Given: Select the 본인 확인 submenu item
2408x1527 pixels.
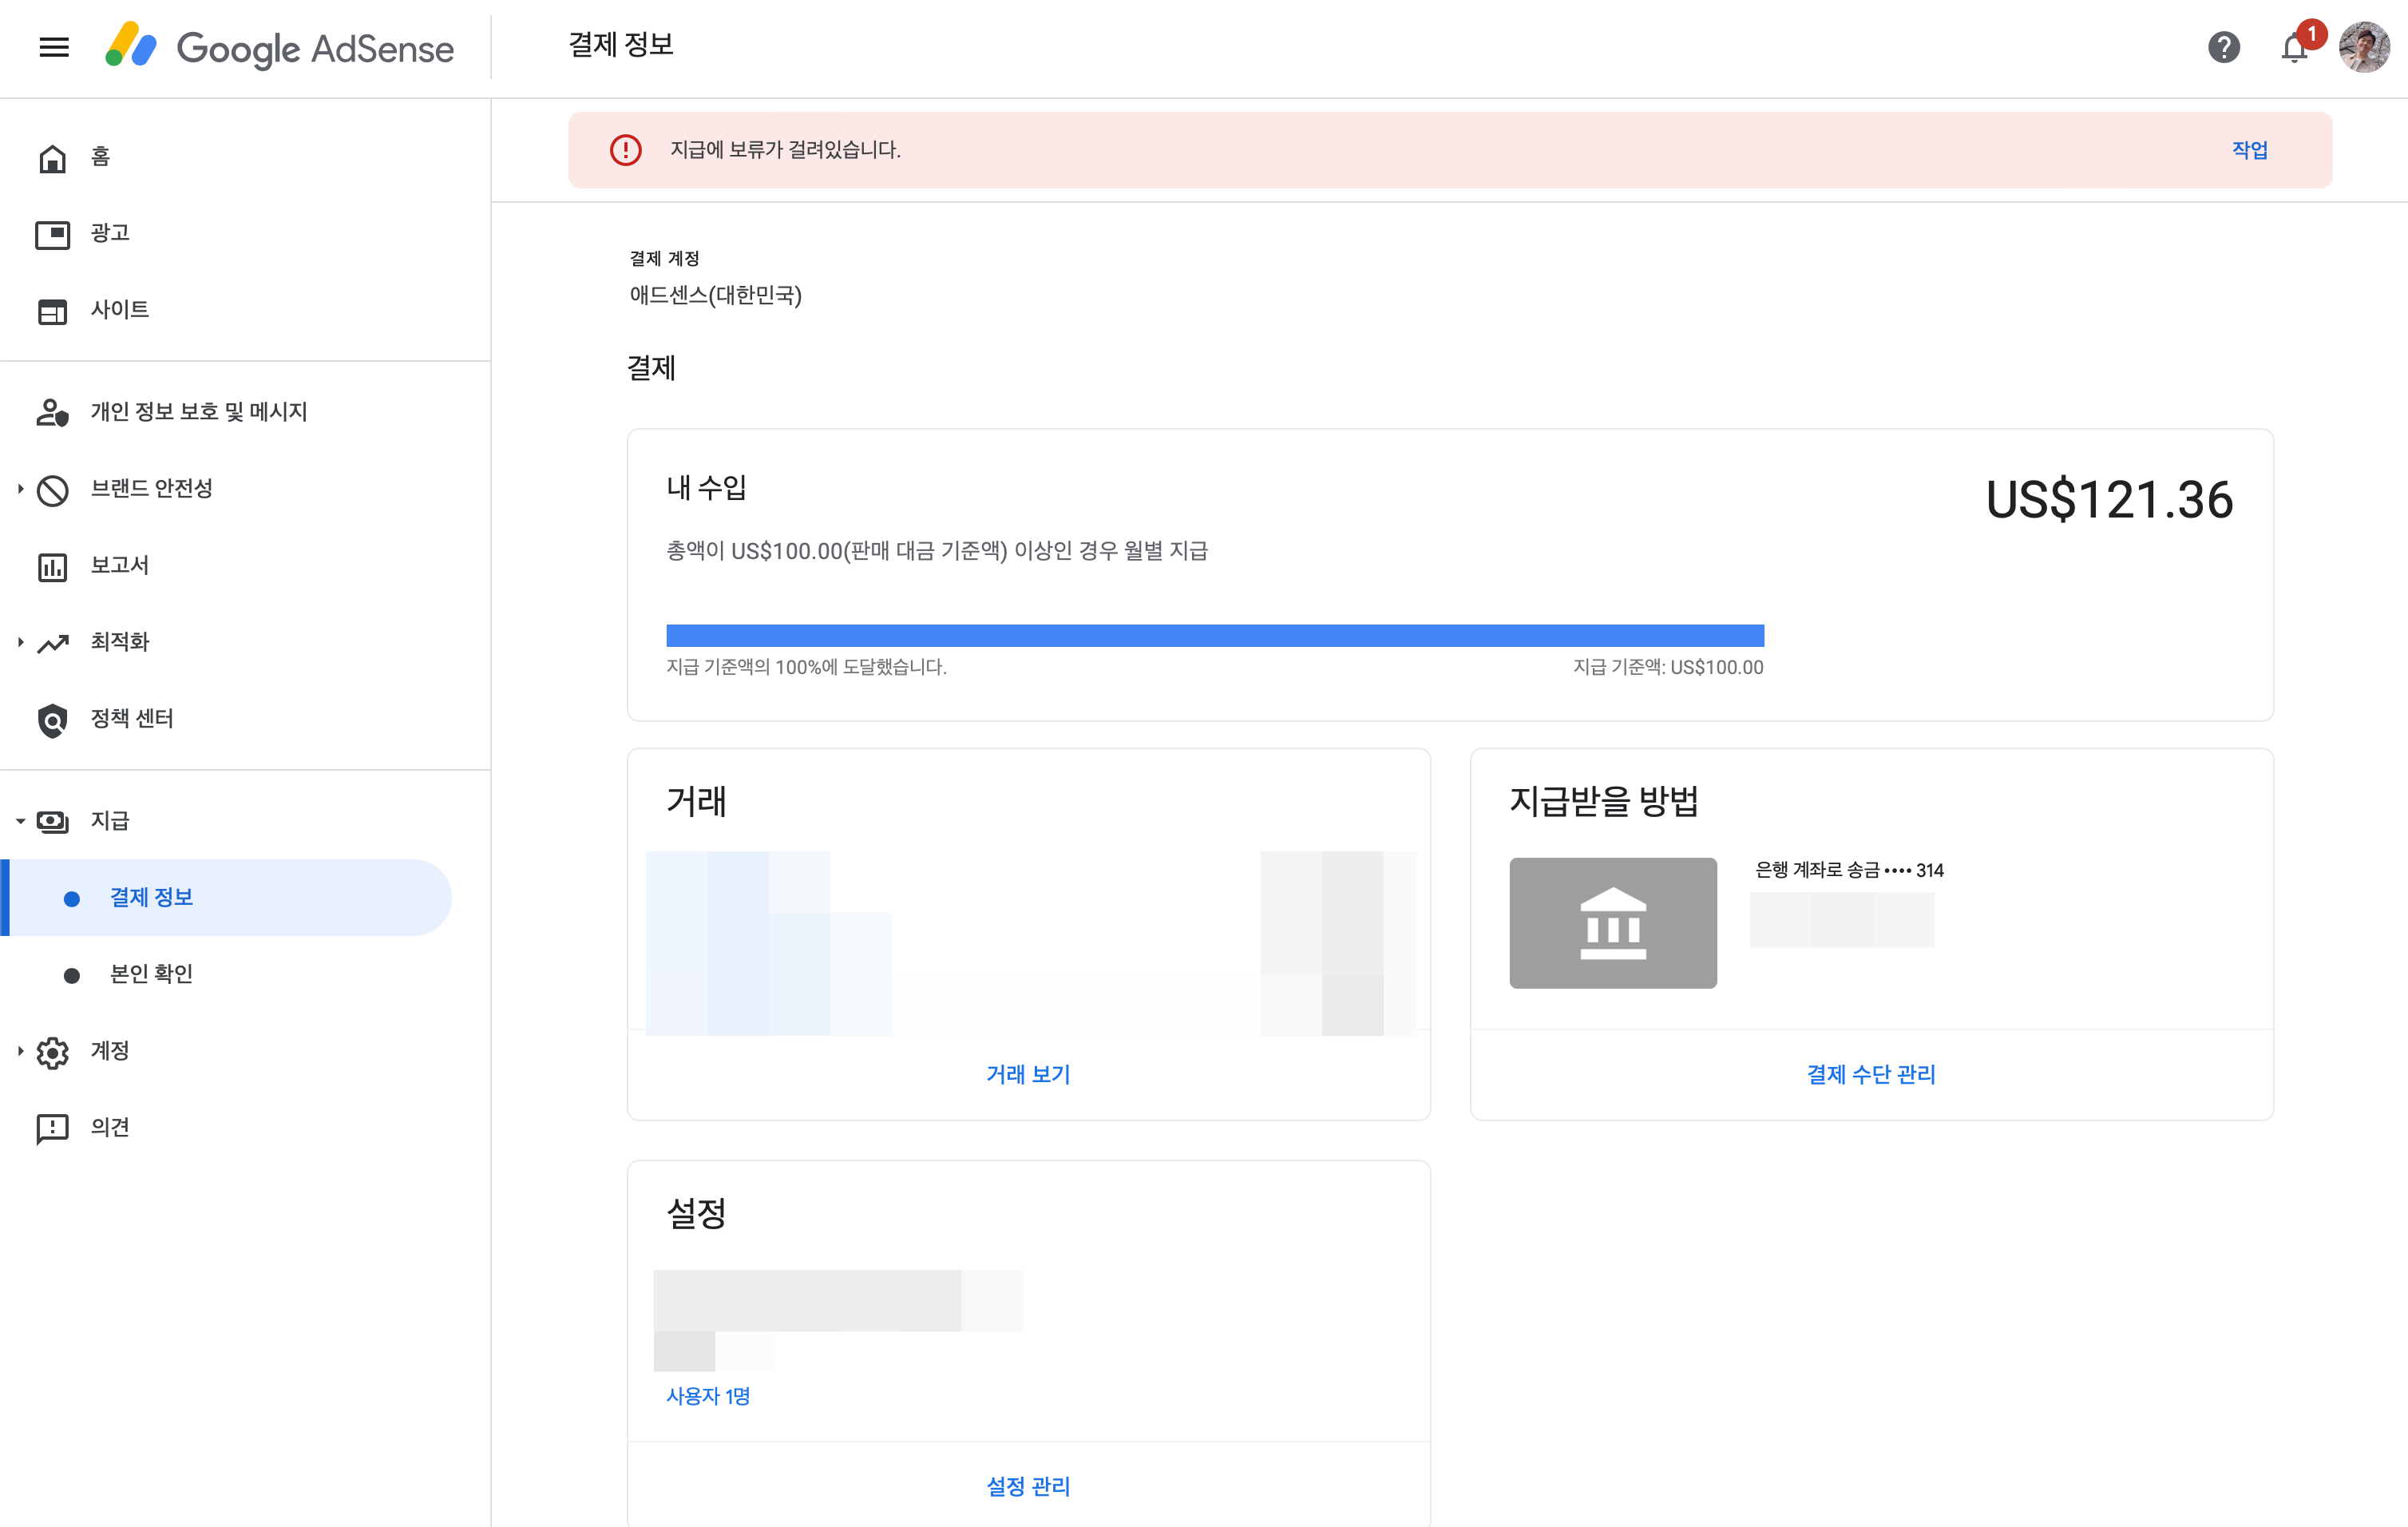Looking at the screenshot, I should coord(151,974).
